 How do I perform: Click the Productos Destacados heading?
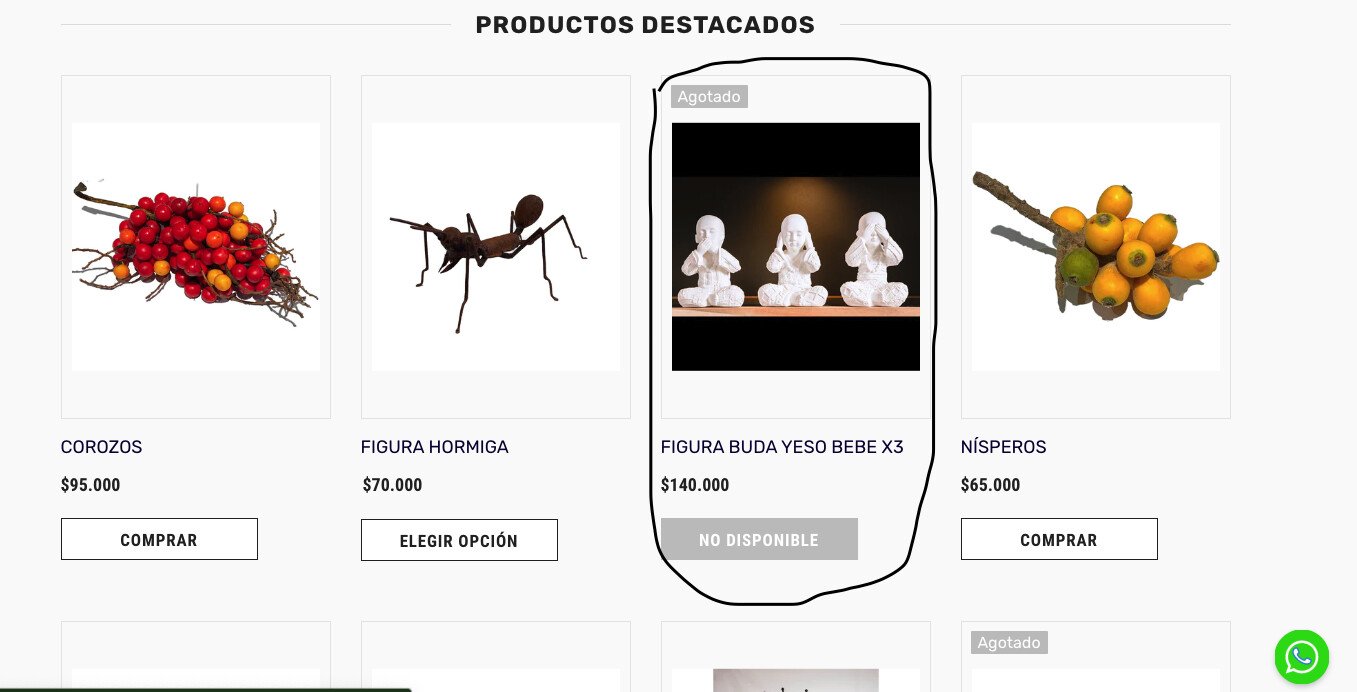click(x=645, y=24)
